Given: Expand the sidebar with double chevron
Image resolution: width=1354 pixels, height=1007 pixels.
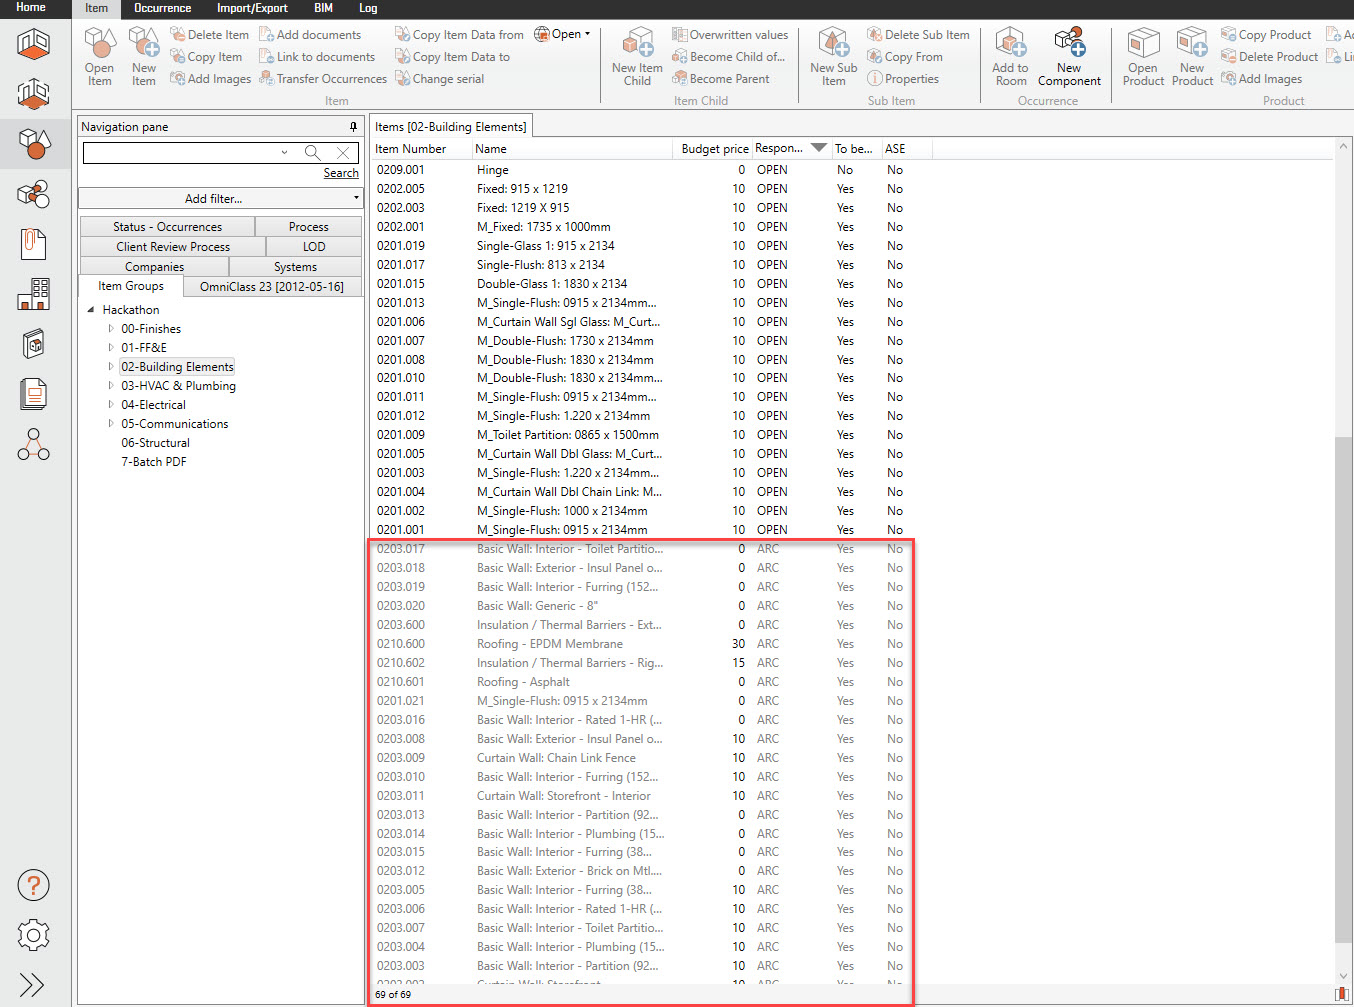Looking at the screenshot, I should point(33,985).
